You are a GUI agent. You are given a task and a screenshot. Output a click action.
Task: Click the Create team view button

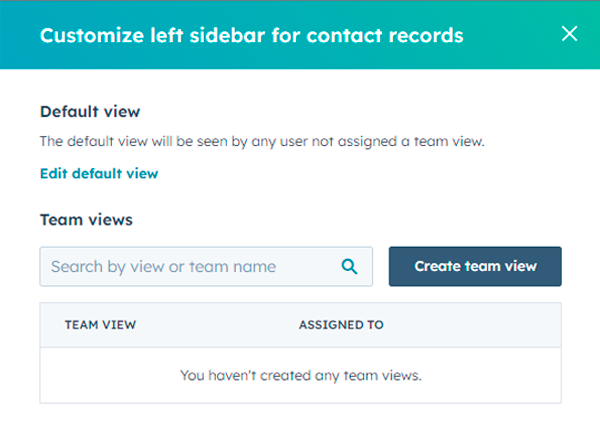[475, 266]
